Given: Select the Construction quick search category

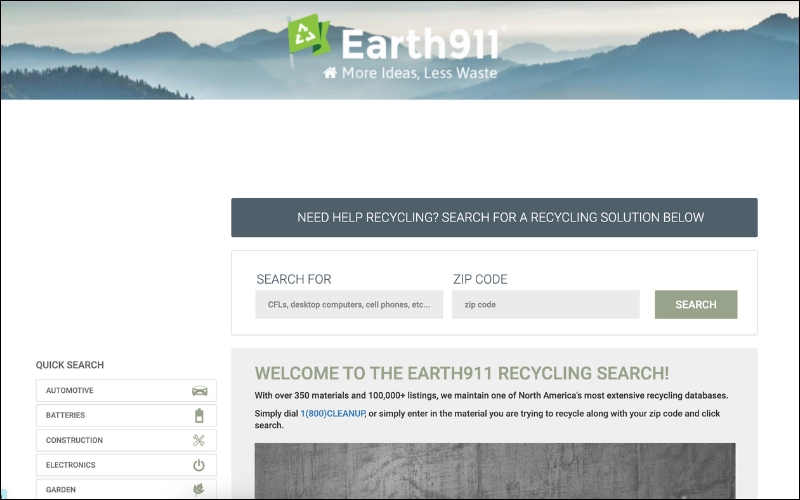Looking at the screenshot, I should 126,440.
